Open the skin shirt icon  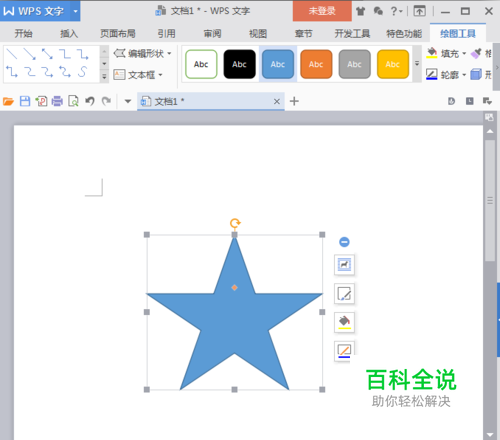pyautogui.click(x=360, y=11)
